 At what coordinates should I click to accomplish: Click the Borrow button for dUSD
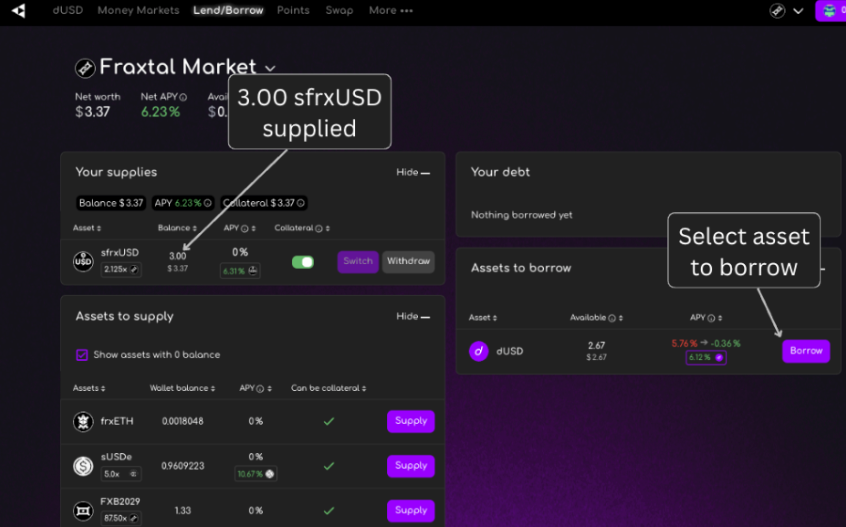(806, 351)
